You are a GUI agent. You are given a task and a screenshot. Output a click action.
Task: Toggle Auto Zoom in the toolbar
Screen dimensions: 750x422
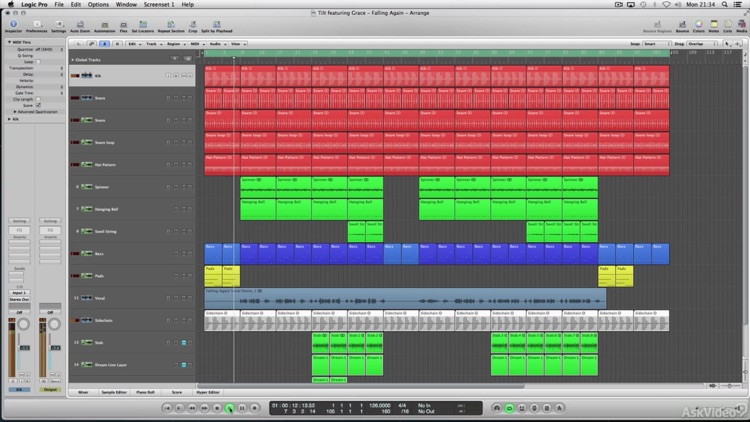[x=80, y=26]
